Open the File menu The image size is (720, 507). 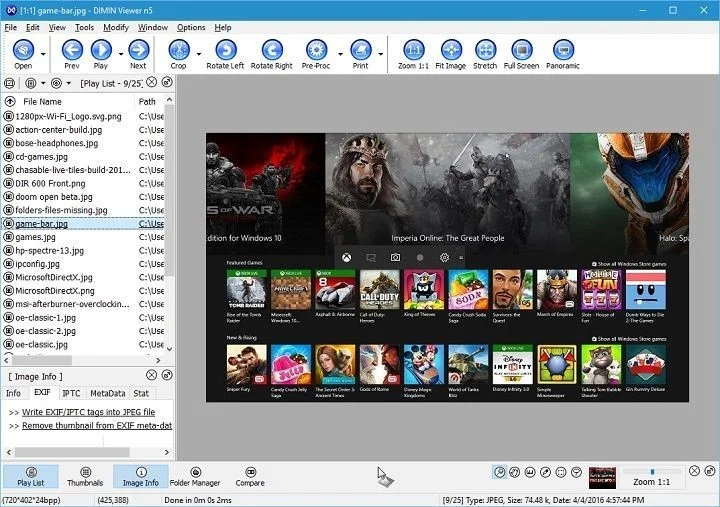click(11, 28)
